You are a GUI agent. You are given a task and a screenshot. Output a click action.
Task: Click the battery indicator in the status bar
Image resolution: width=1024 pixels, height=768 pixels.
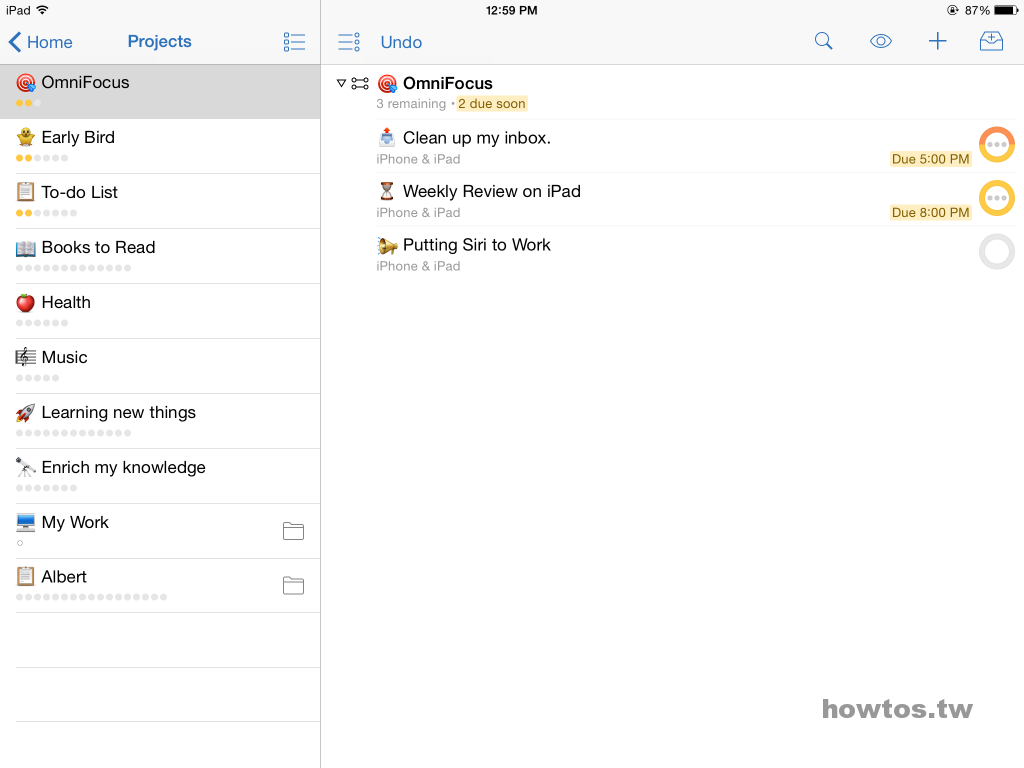[1006, 10]
